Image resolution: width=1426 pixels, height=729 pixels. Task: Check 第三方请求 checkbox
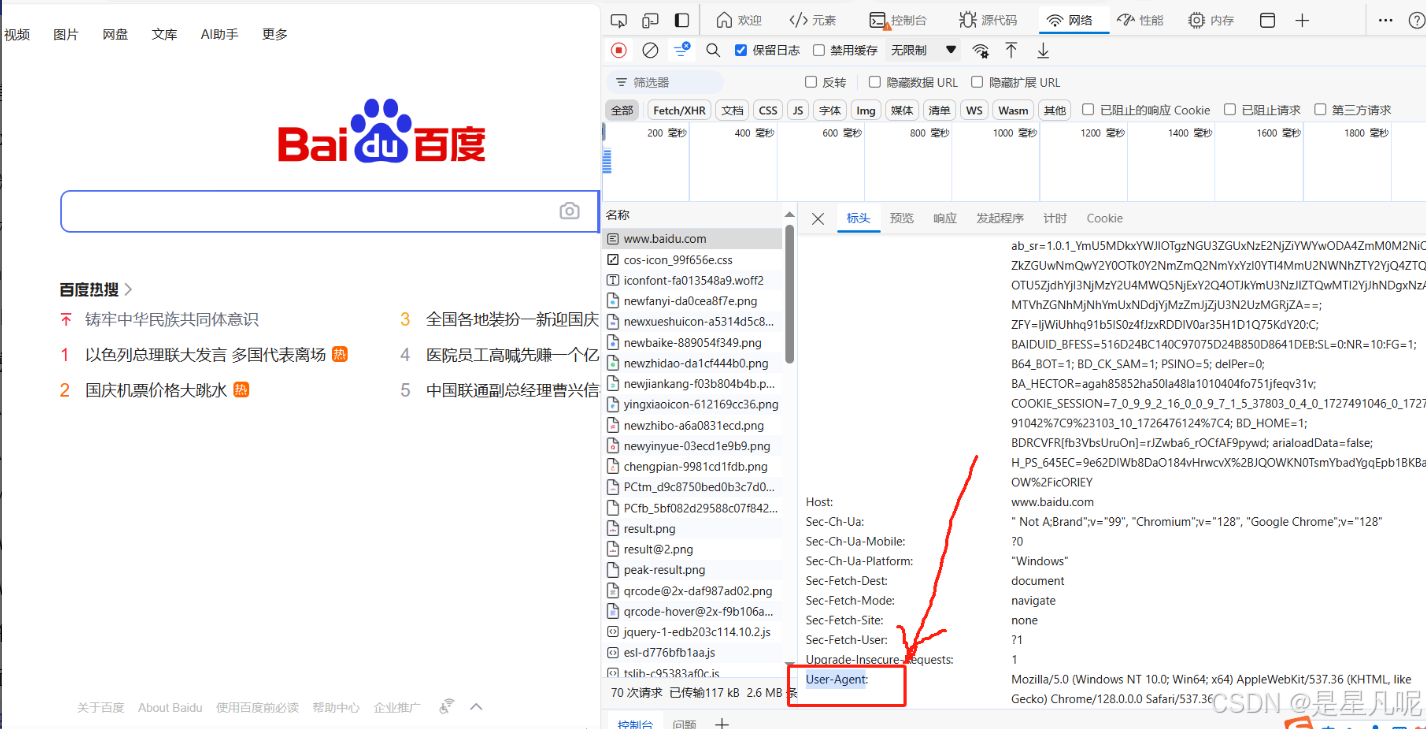(1320, 110)
